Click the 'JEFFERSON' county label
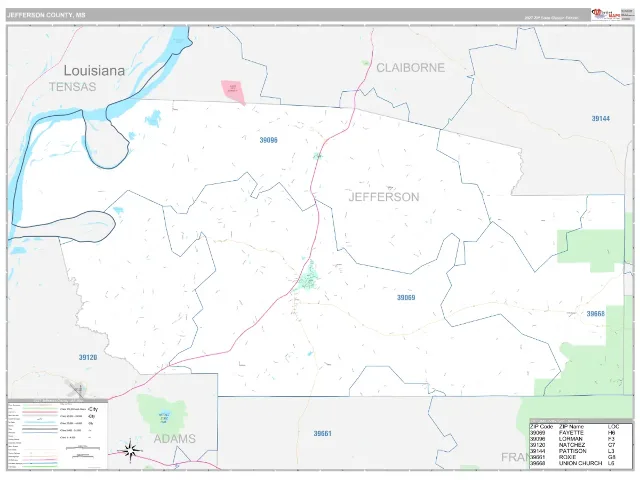The image size is (640, 480). tap(384, 197)
